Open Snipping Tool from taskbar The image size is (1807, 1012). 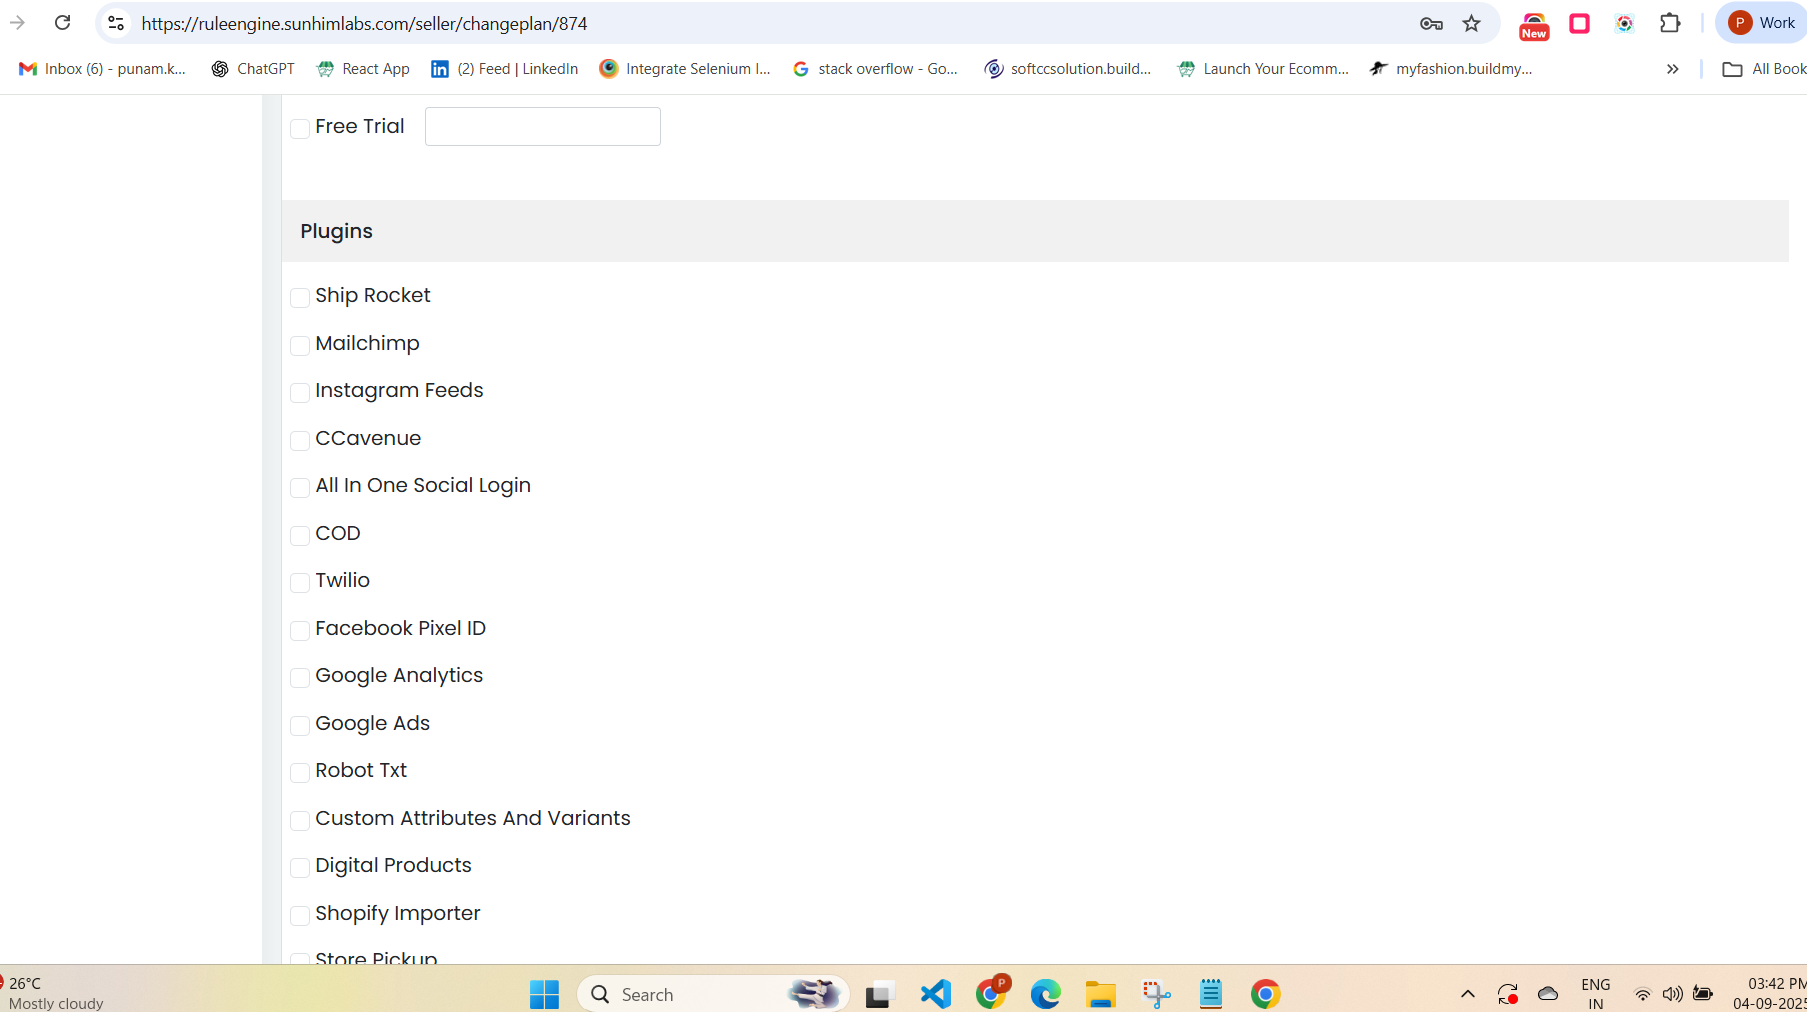(x=1156, y=994)
